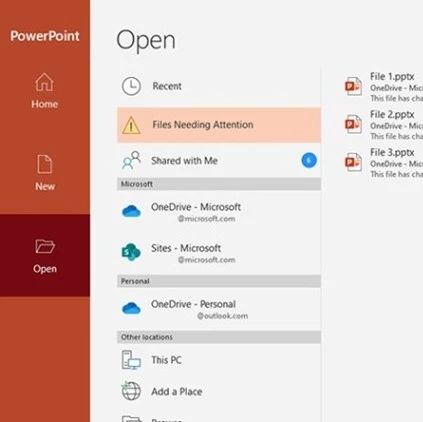
Task: Click the blue badge on Shared with Me
Action: pyautogui.click(x=309, y=160)
